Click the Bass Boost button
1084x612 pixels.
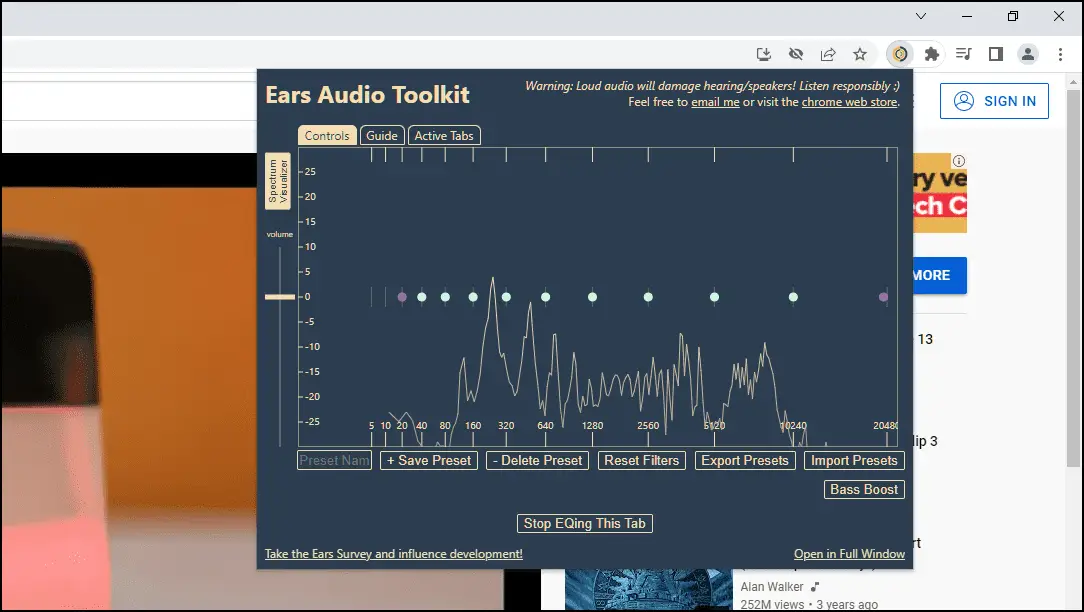[x=864, y=490]
